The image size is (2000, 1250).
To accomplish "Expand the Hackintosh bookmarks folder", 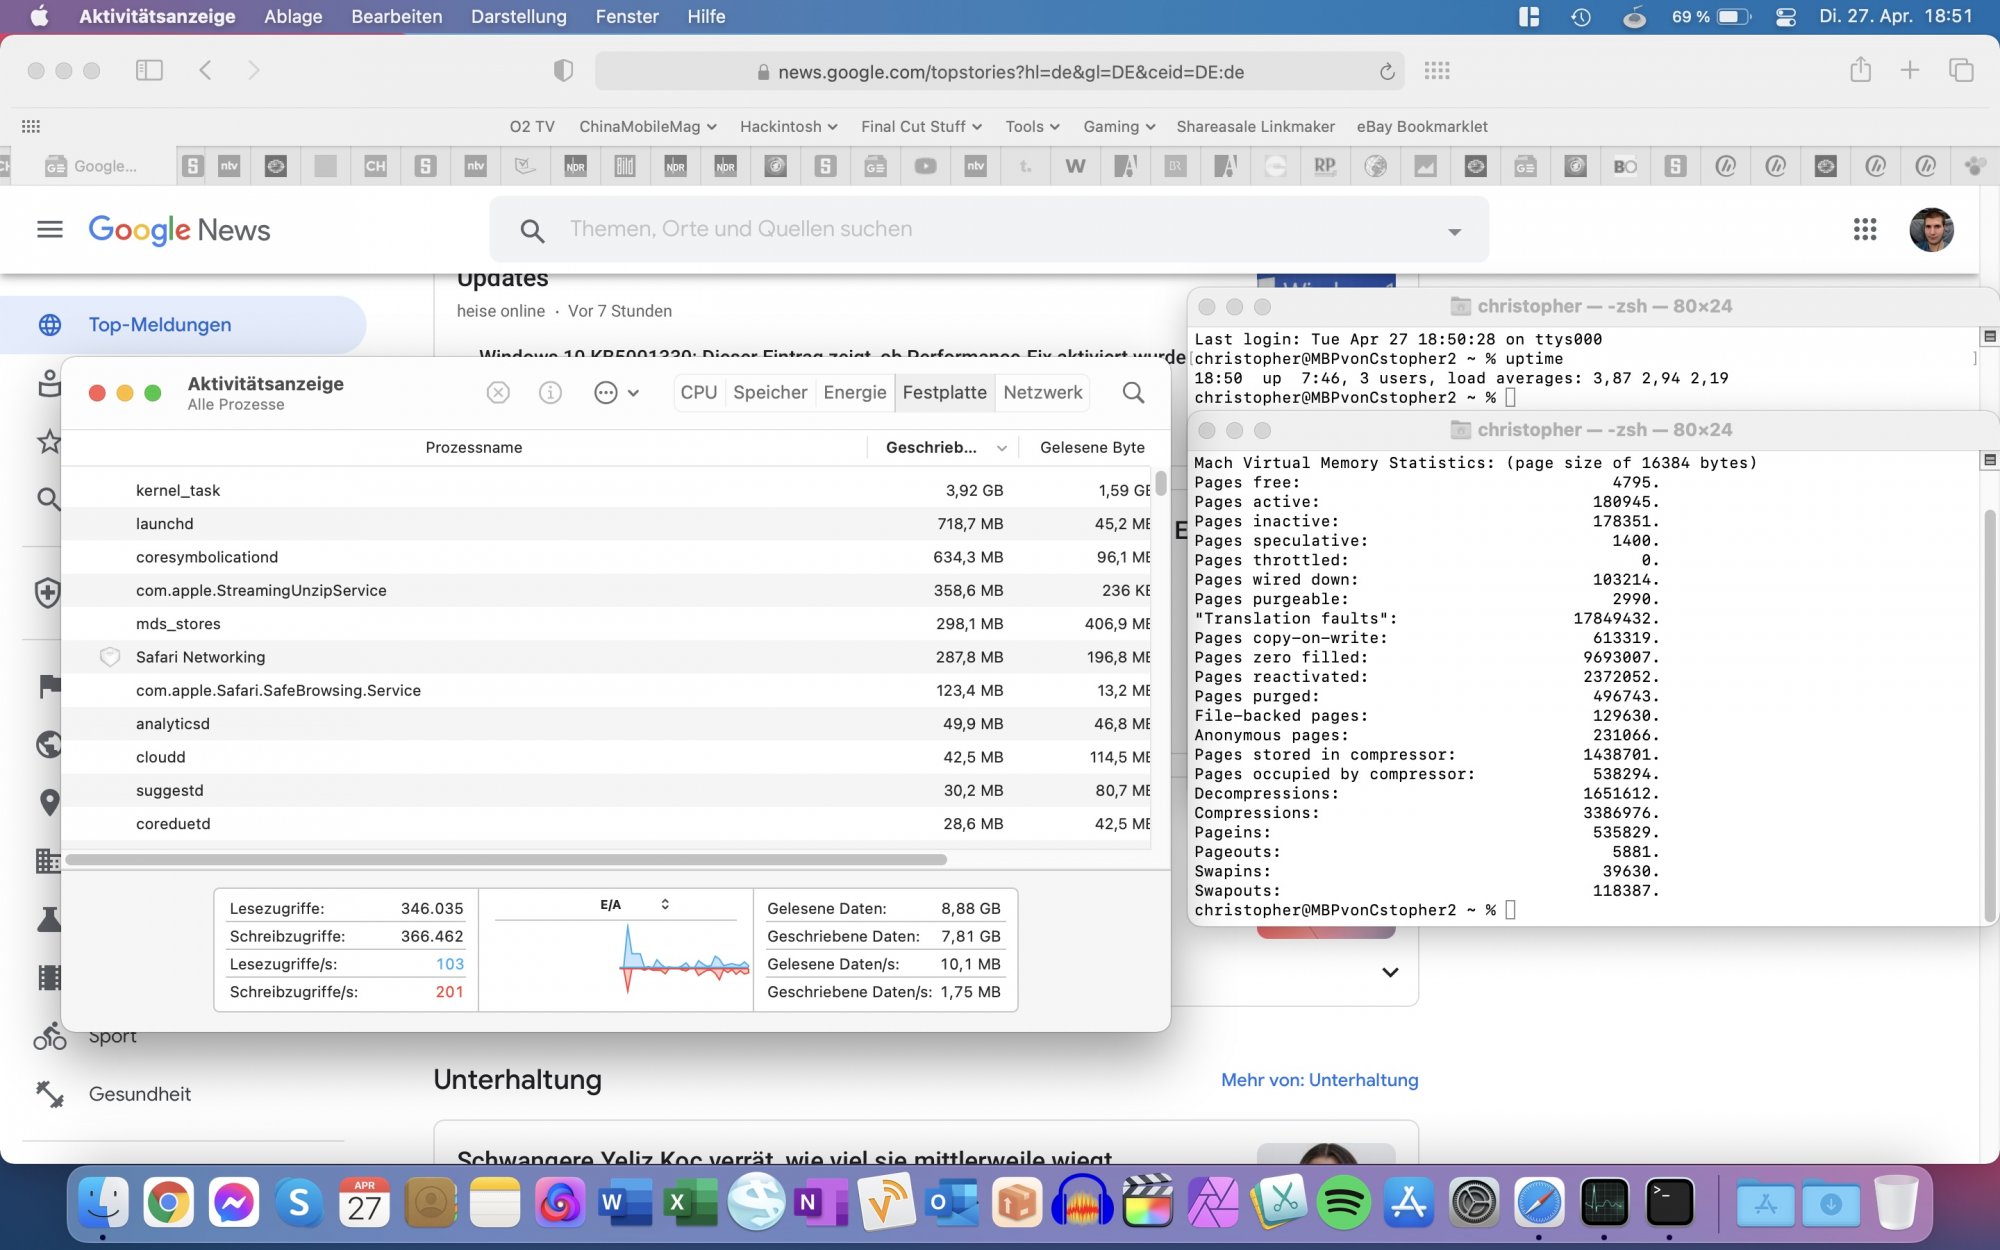I will (788, 126).
